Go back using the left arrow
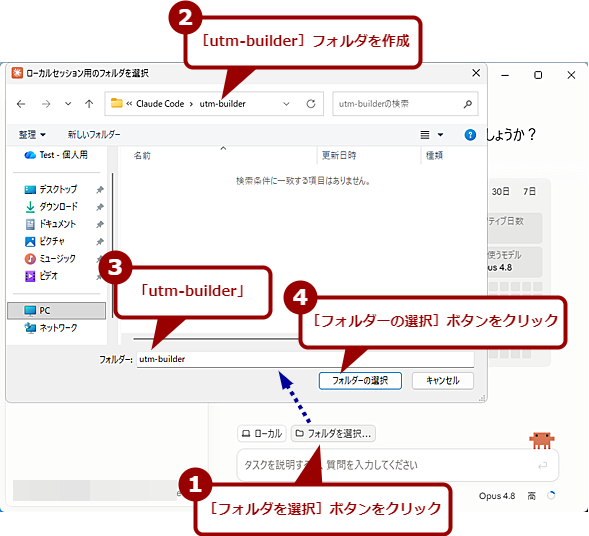This screenshot has height=536, width=589. pos(21,104)
